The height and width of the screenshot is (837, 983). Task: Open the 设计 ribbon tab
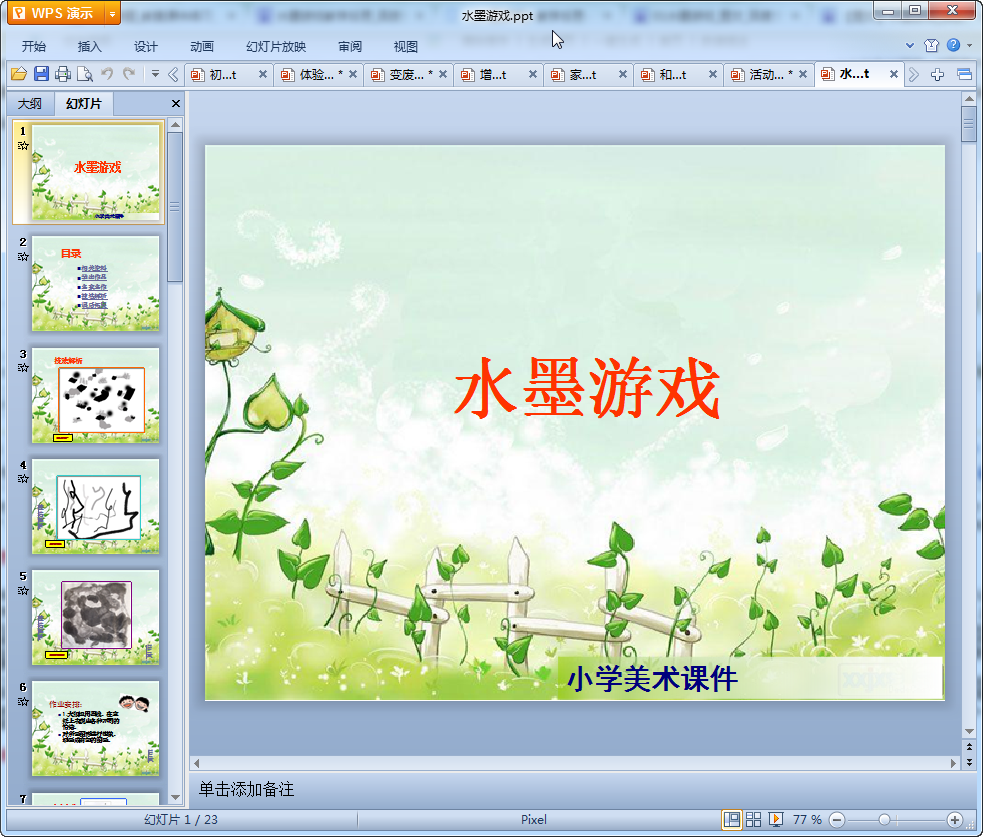pos(145,46)
